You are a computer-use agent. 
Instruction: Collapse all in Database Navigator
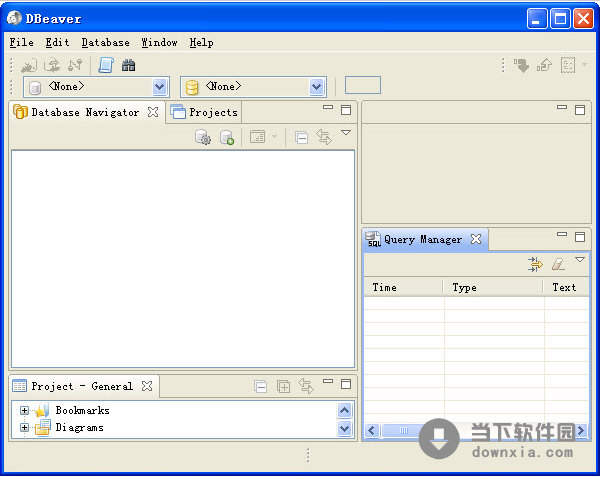pos(302,137)
